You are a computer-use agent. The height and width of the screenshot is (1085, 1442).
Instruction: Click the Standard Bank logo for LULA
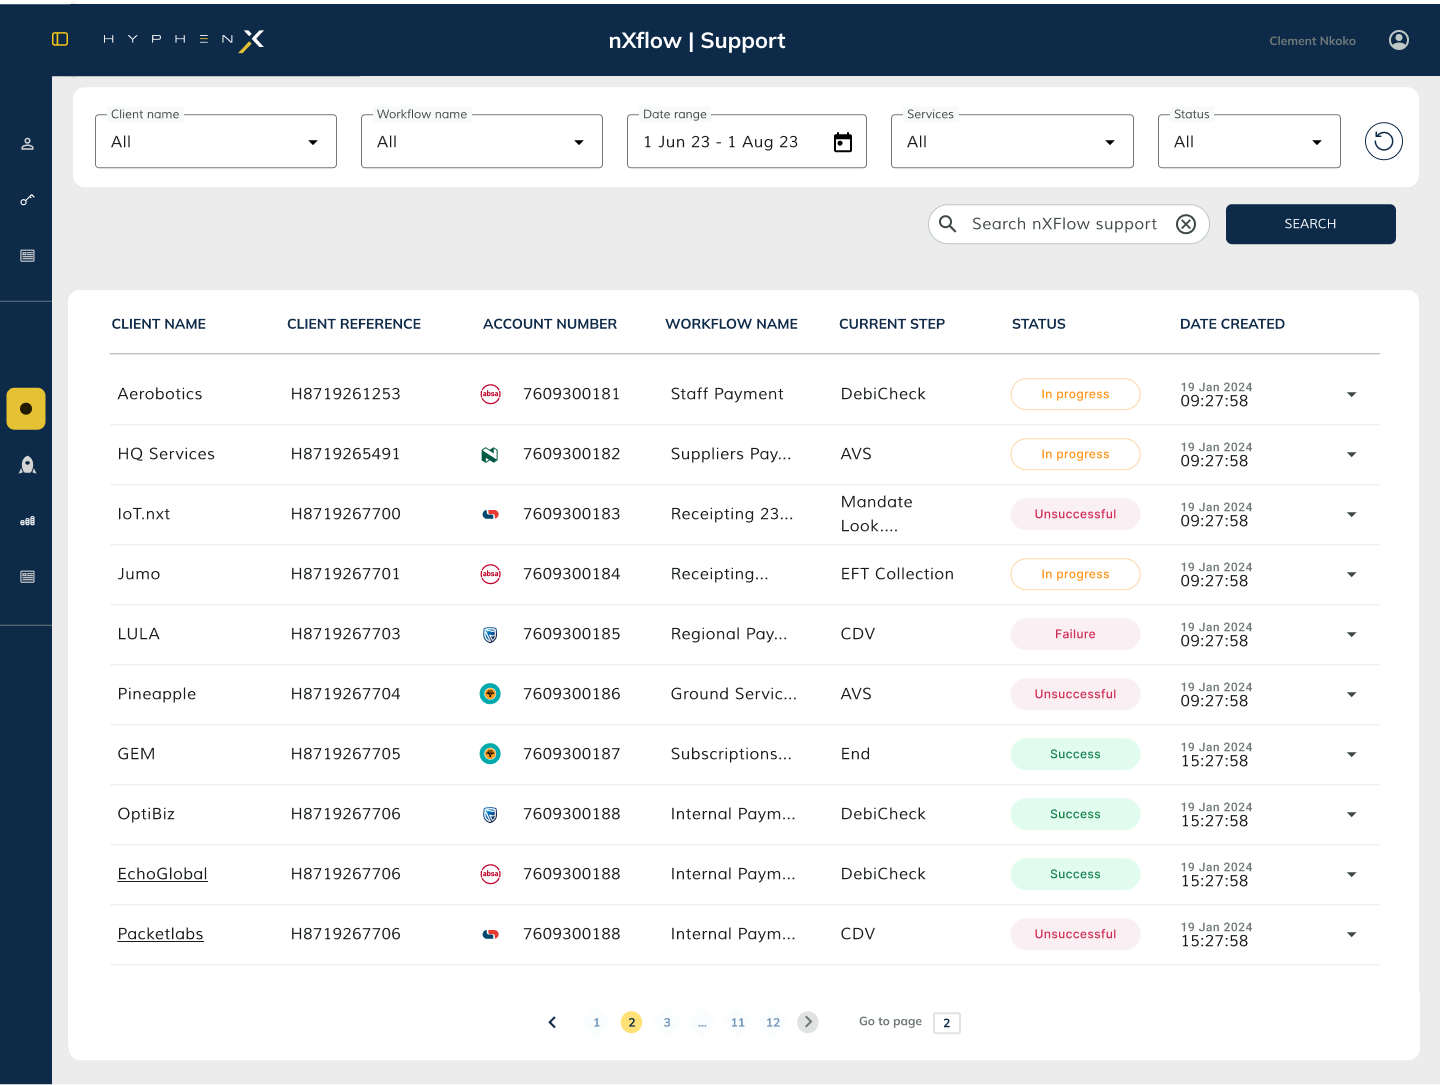coord(490,634)
